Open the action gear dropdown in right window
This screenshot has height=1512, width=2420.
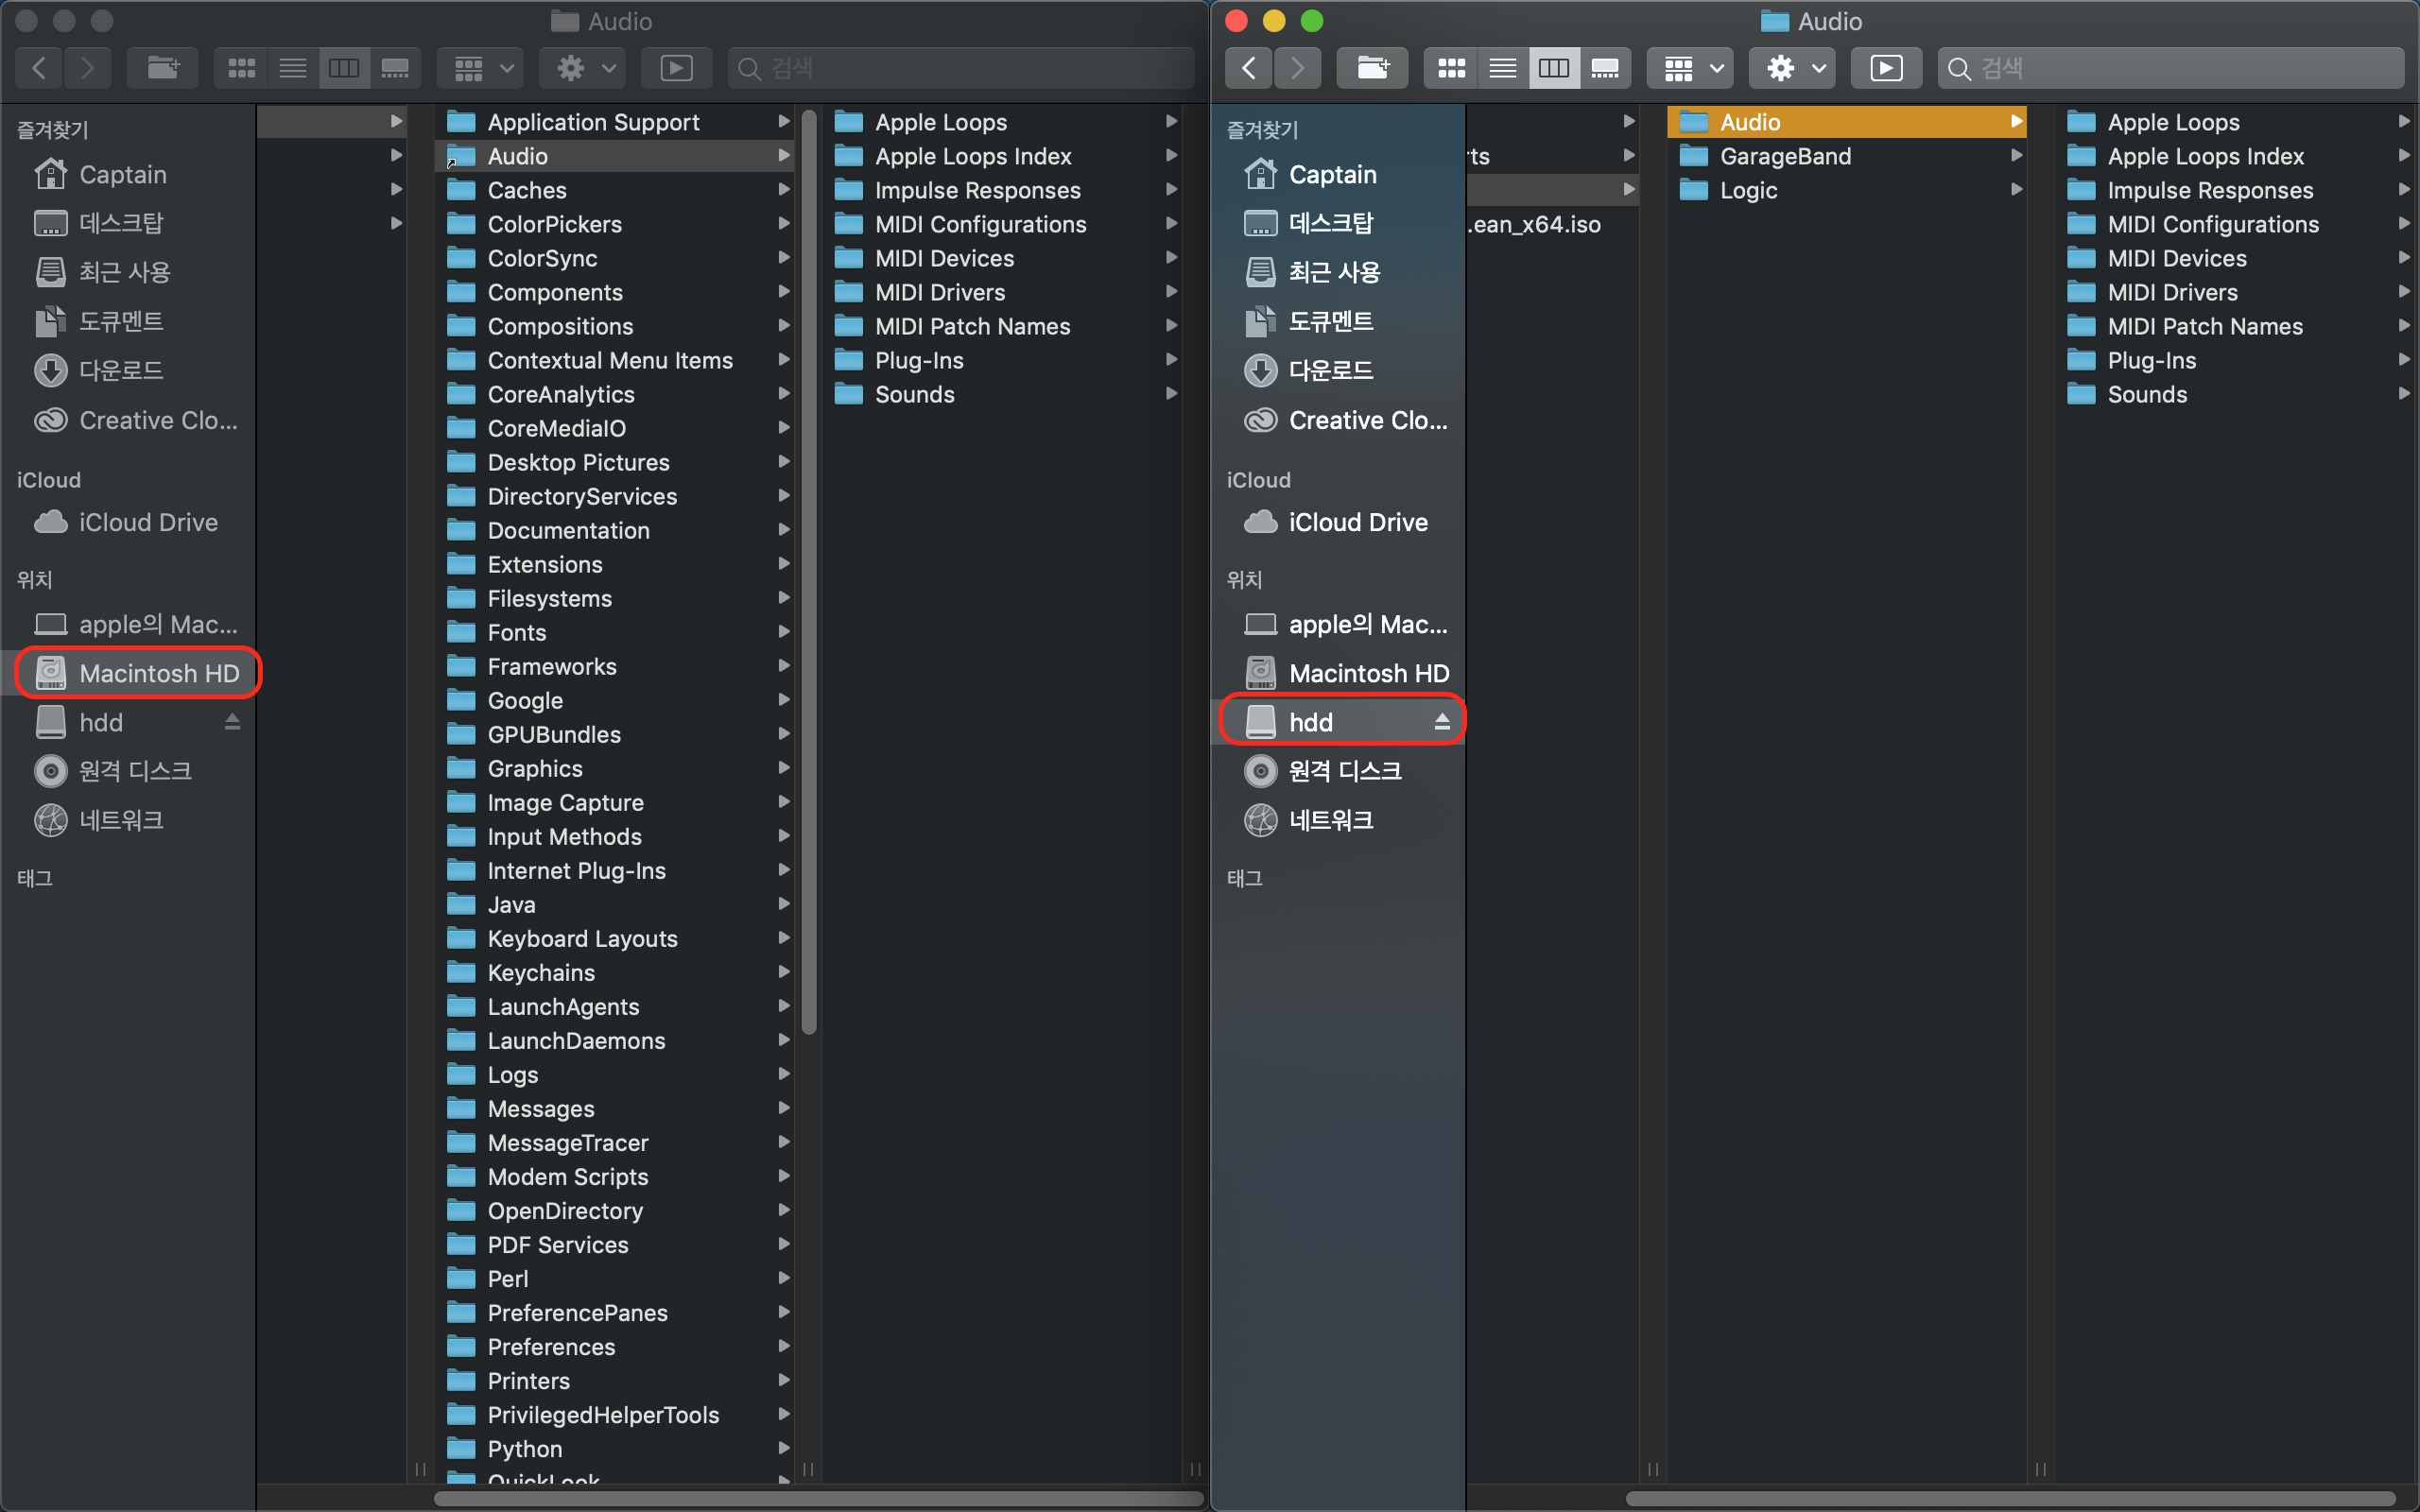[x=1794, y=68]
